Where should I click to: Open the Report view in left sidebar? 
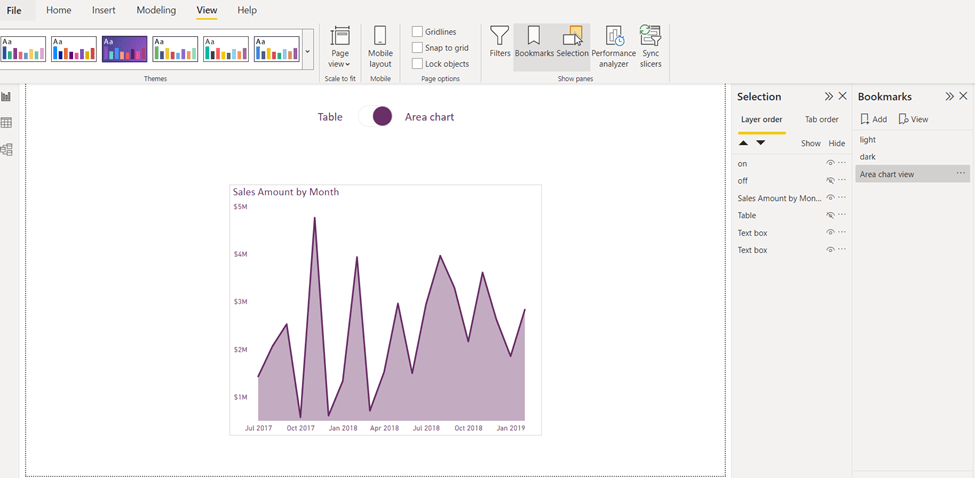pyautogui.click(x=7, y=97)
